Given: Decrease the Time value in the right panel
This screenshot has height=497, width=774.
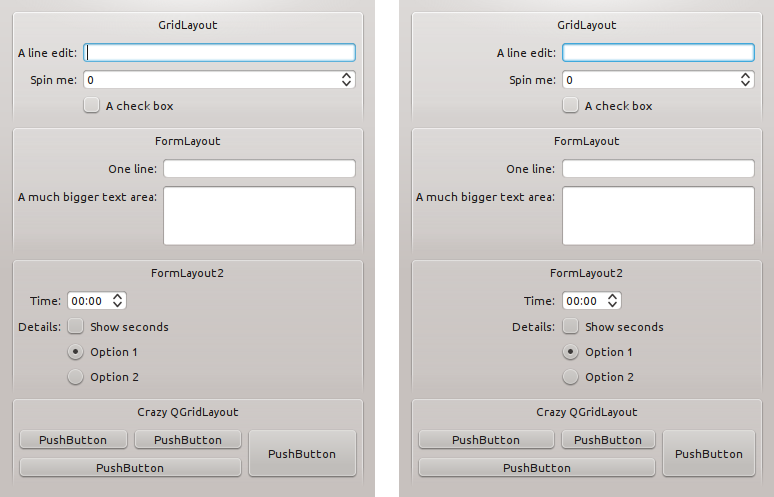Looking at the screenshot, I should click(612, 305).
